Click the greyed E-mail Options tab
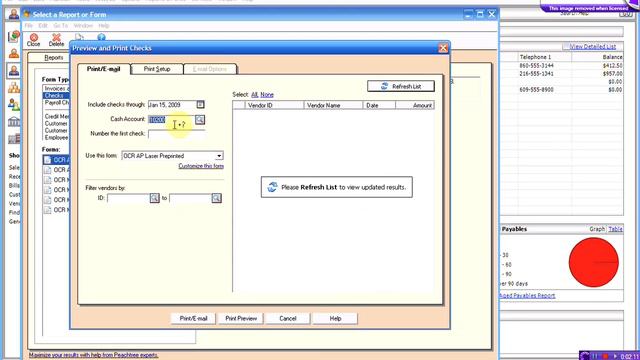The width and height of the screenshot is (640, 360). pos(210,69)
